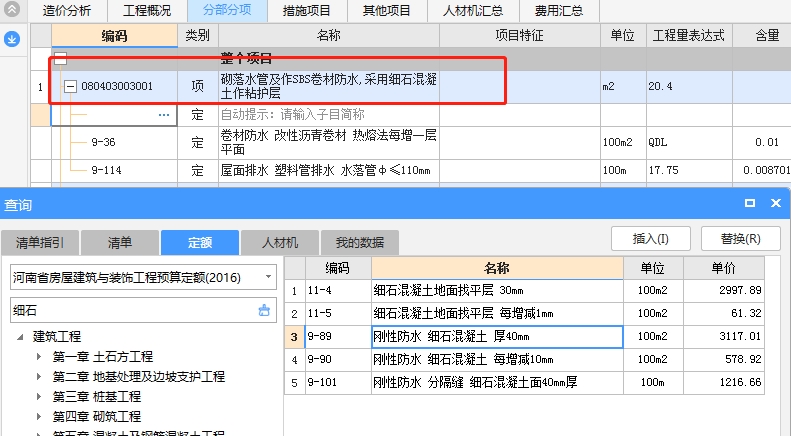Click the search field cleanup icon
Screen dimensions: 791x436
264,310
